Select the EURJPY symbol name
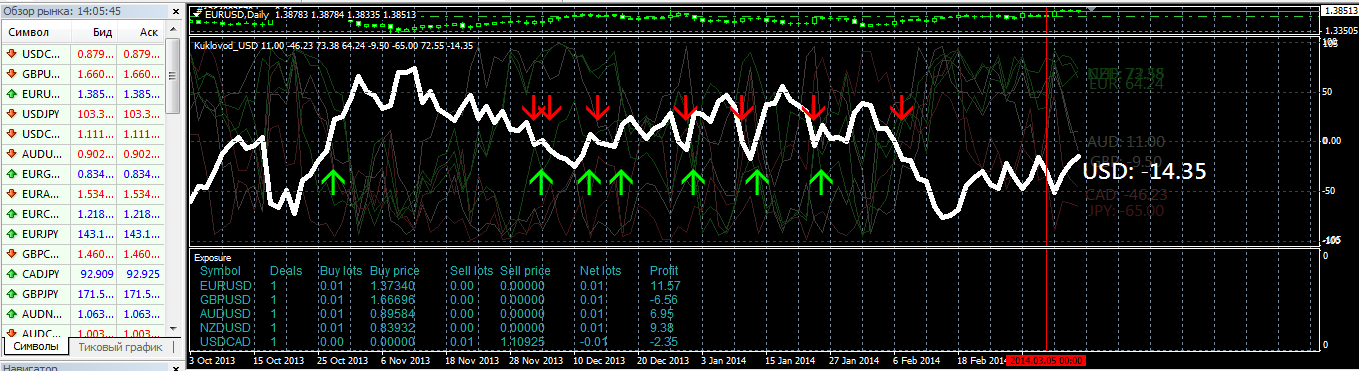The height and width of the screenshot is (371, 1359). 41,233
